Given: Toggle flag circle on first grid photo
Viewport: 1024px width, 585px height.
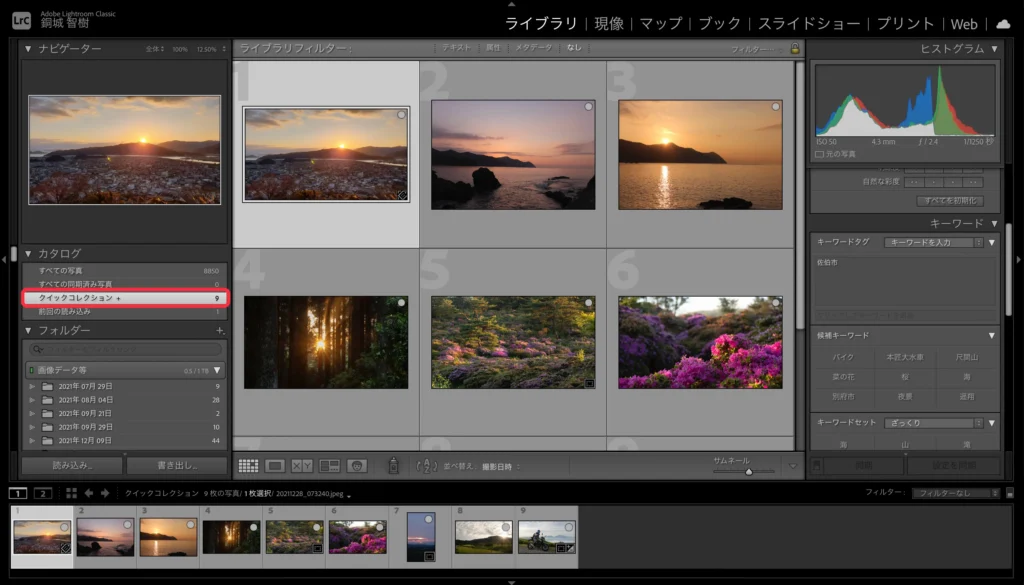Looking at the screenshot, I should click(401, 116).
